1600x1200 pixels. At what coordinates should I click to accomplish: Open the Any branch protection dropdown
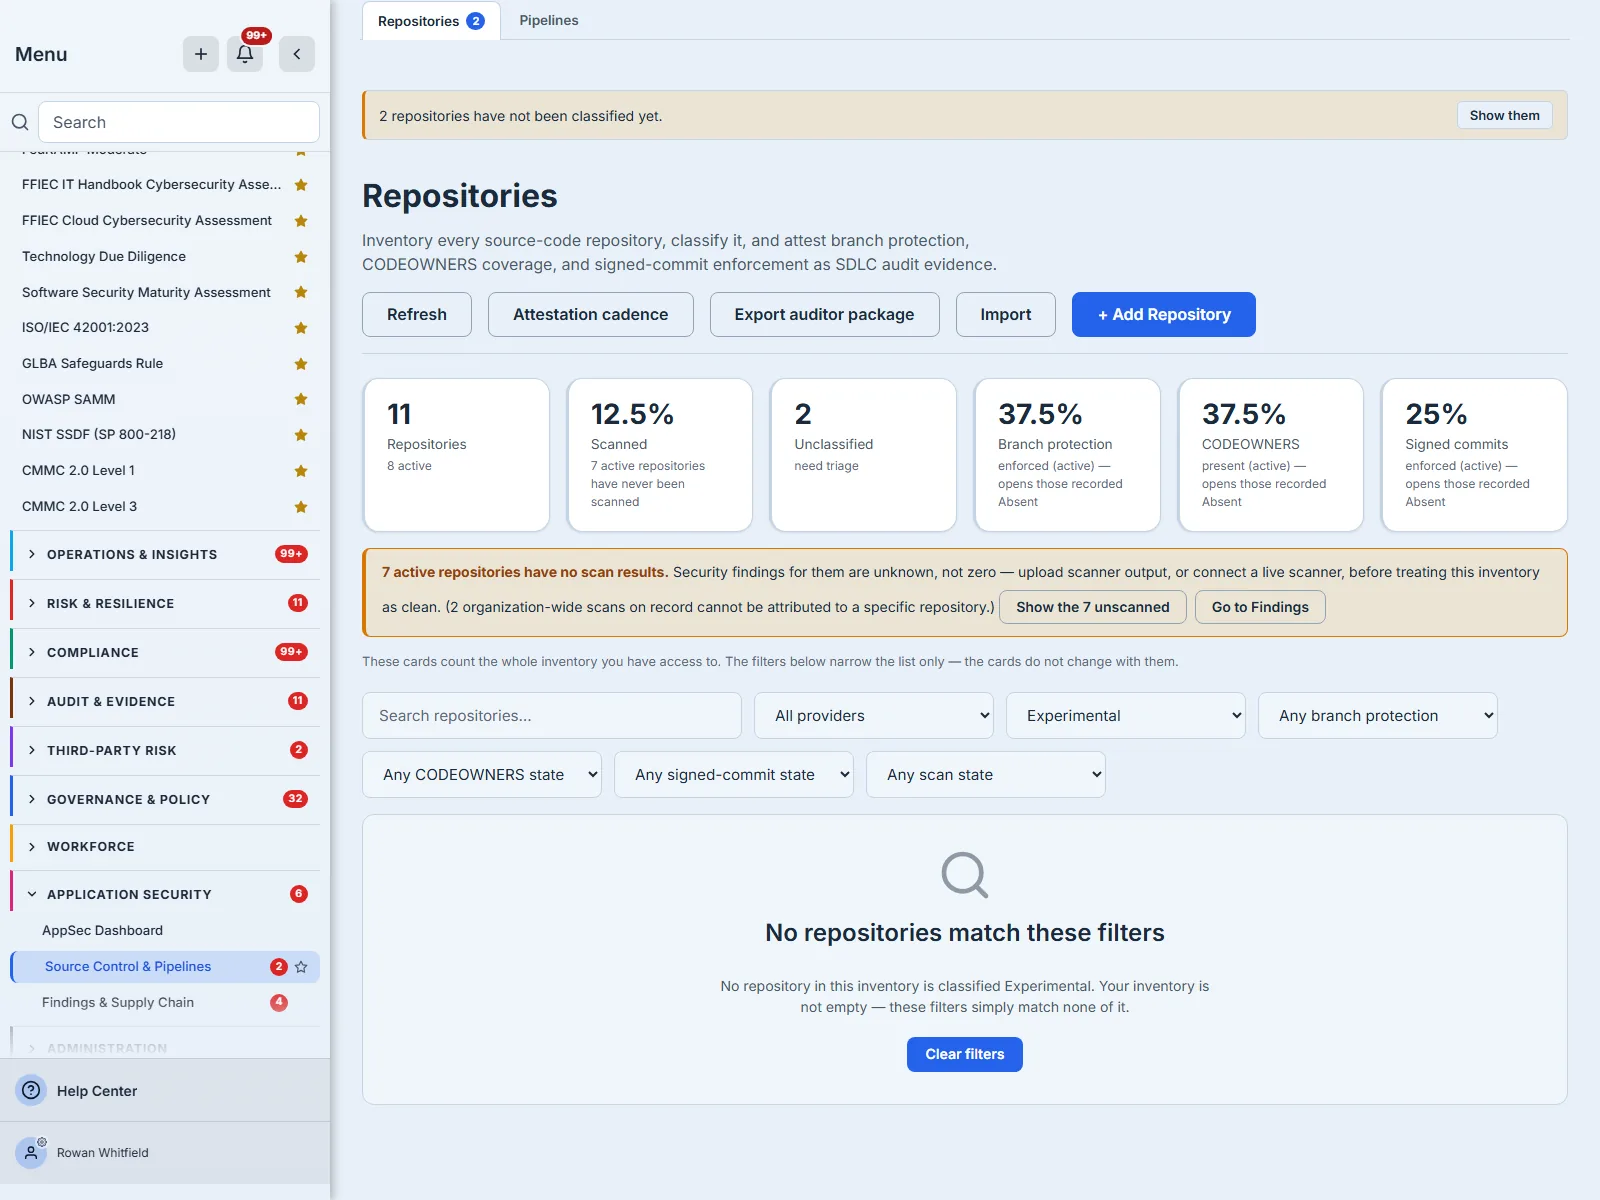pos(1378,716)
